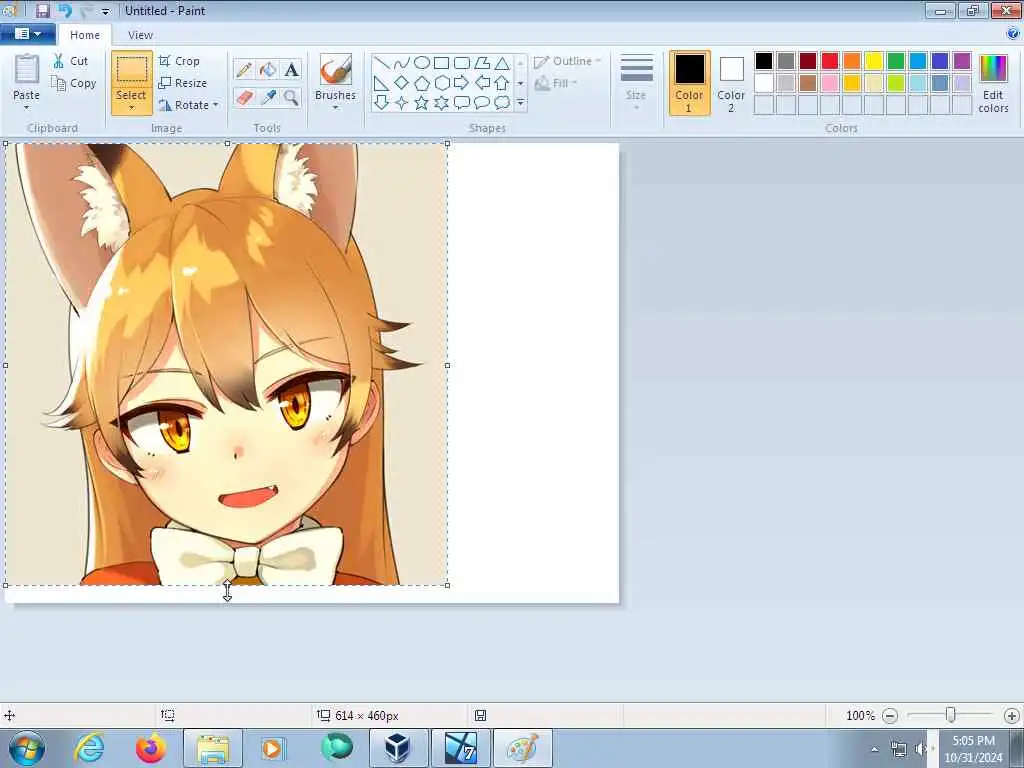Select the Text tool
Image resolution: width=1024 pixels, height=768 pixels.
[x=291, y=69]
